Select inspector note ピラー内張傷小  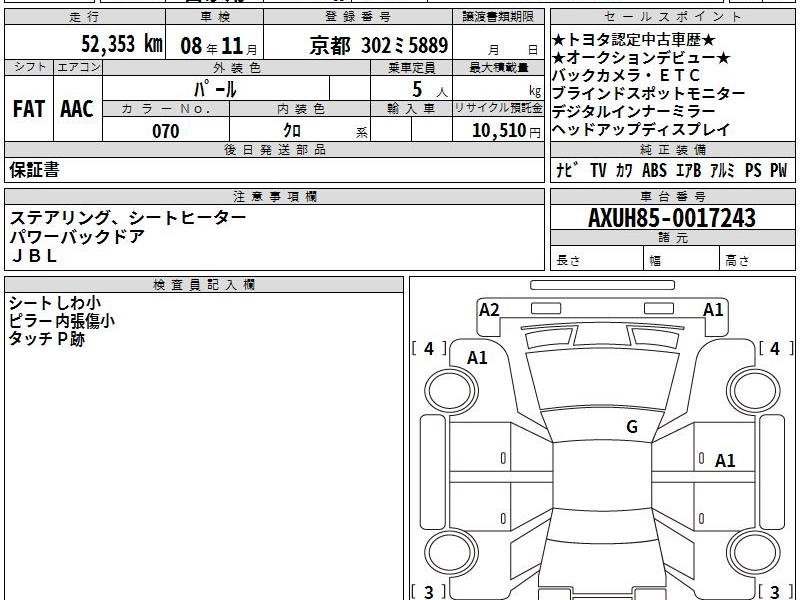click(x=62, y=320)
